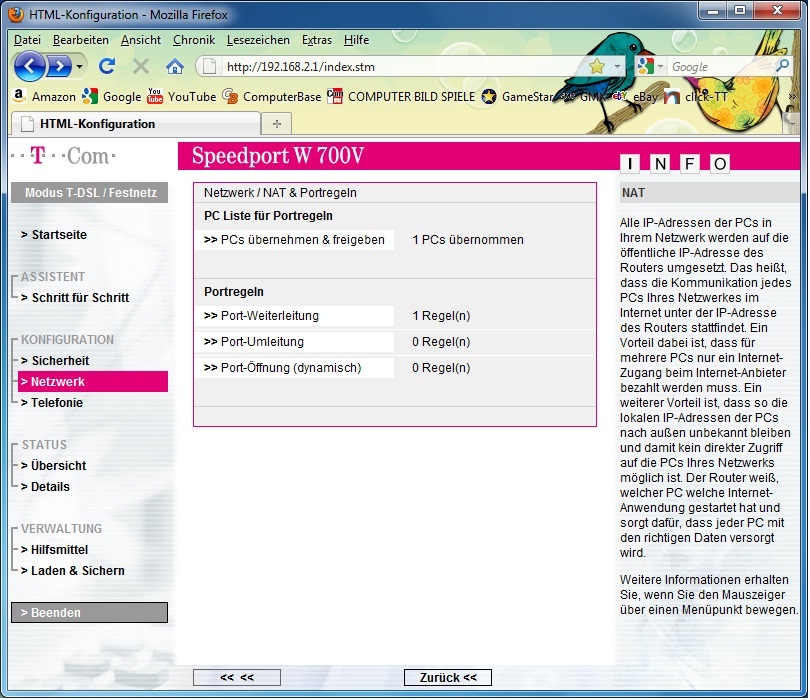The image size is (810, 700).
Task: Open the tab list dropdown arrow
Action: (x=792, y=124)
